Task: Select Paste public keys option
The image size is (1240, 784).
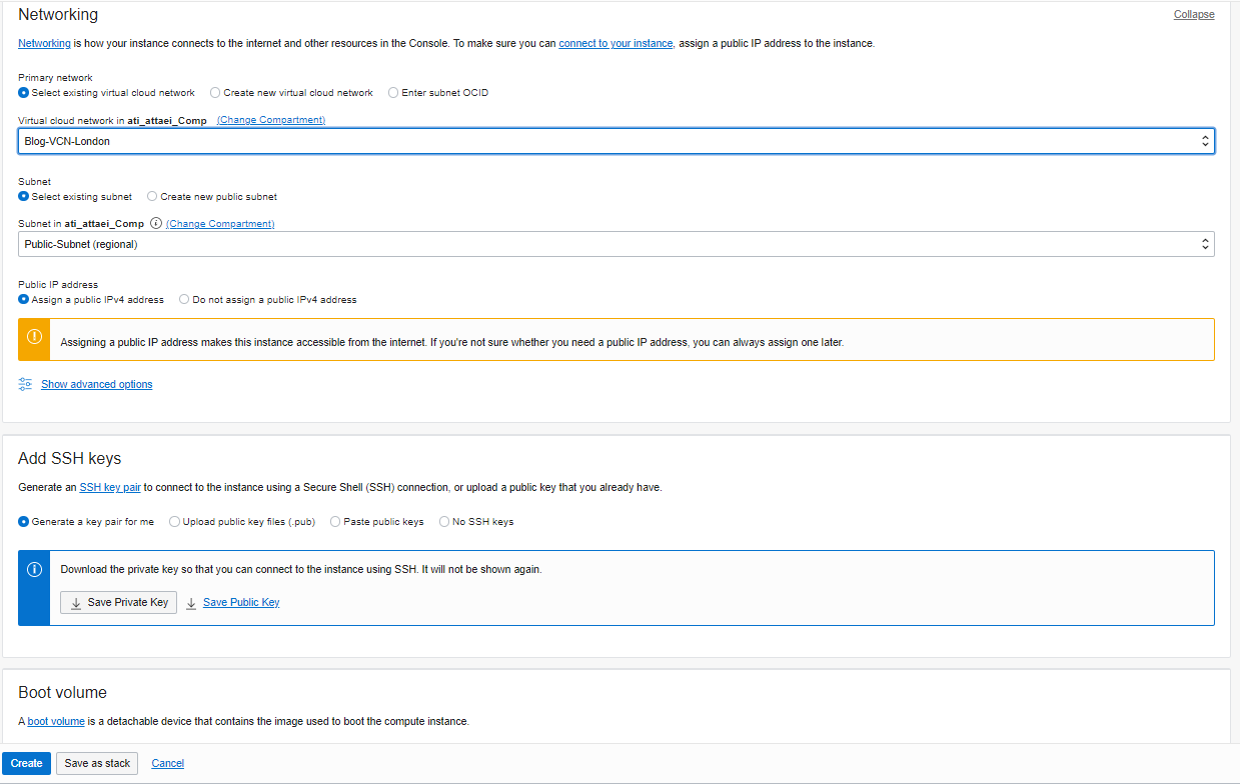Action: point(335,522)
